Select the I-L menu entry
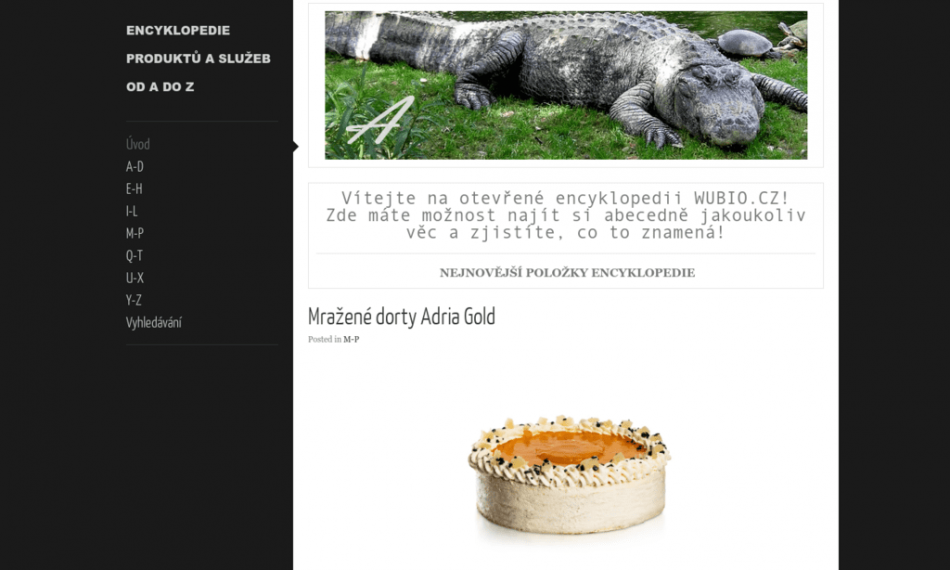950x570 pixels. point(131,211)
